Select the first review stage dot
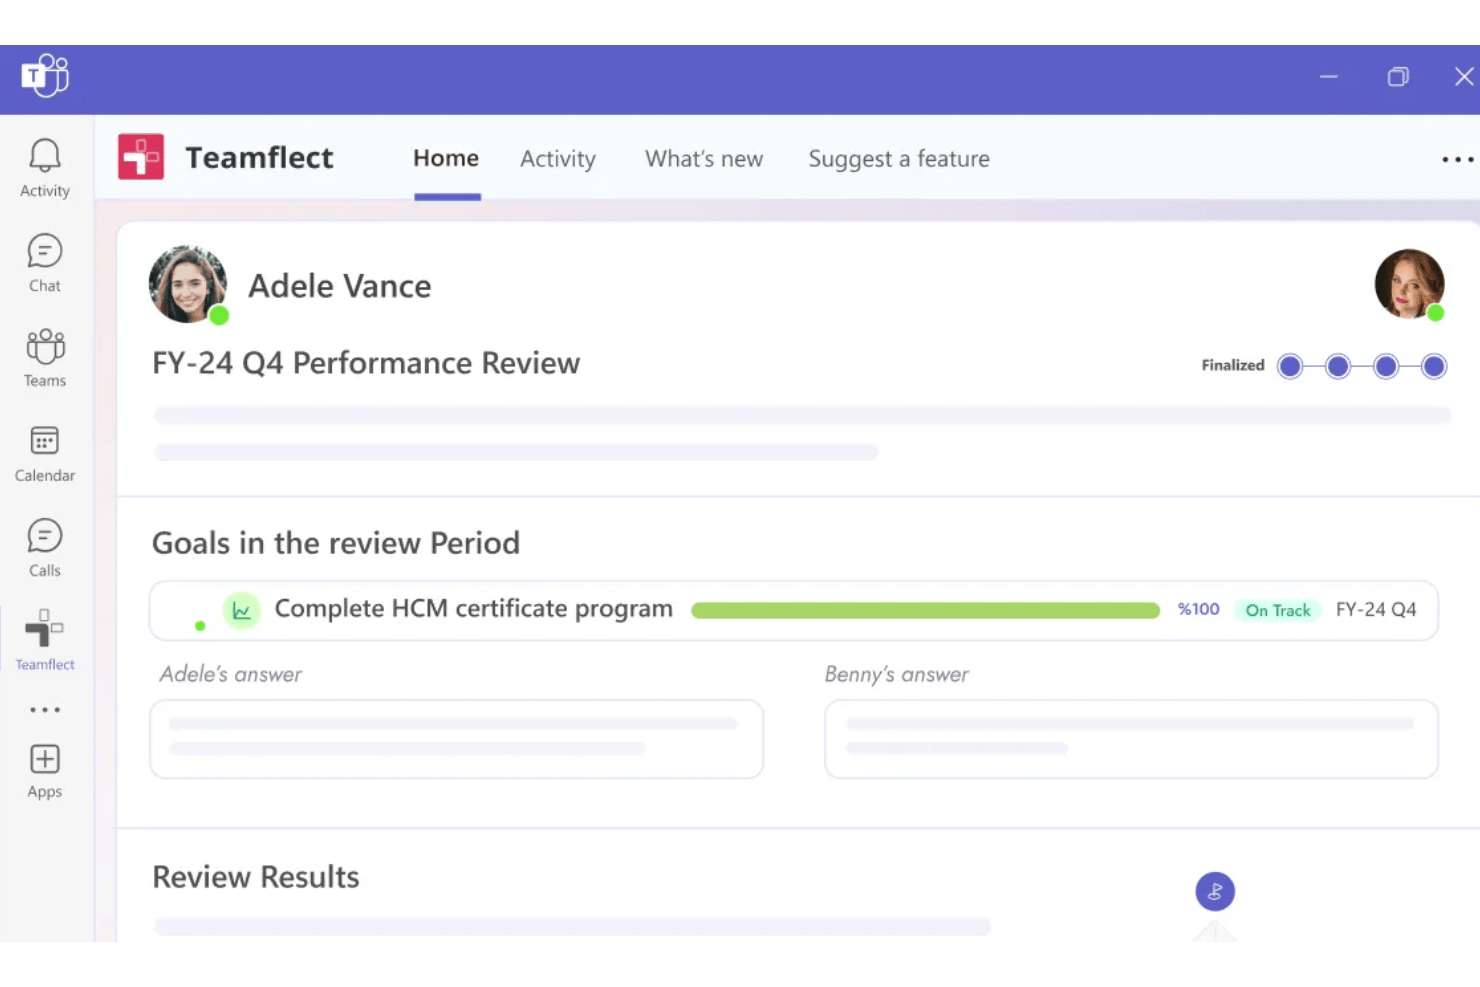This screenshot has height=987, width=1480. 1290,366
